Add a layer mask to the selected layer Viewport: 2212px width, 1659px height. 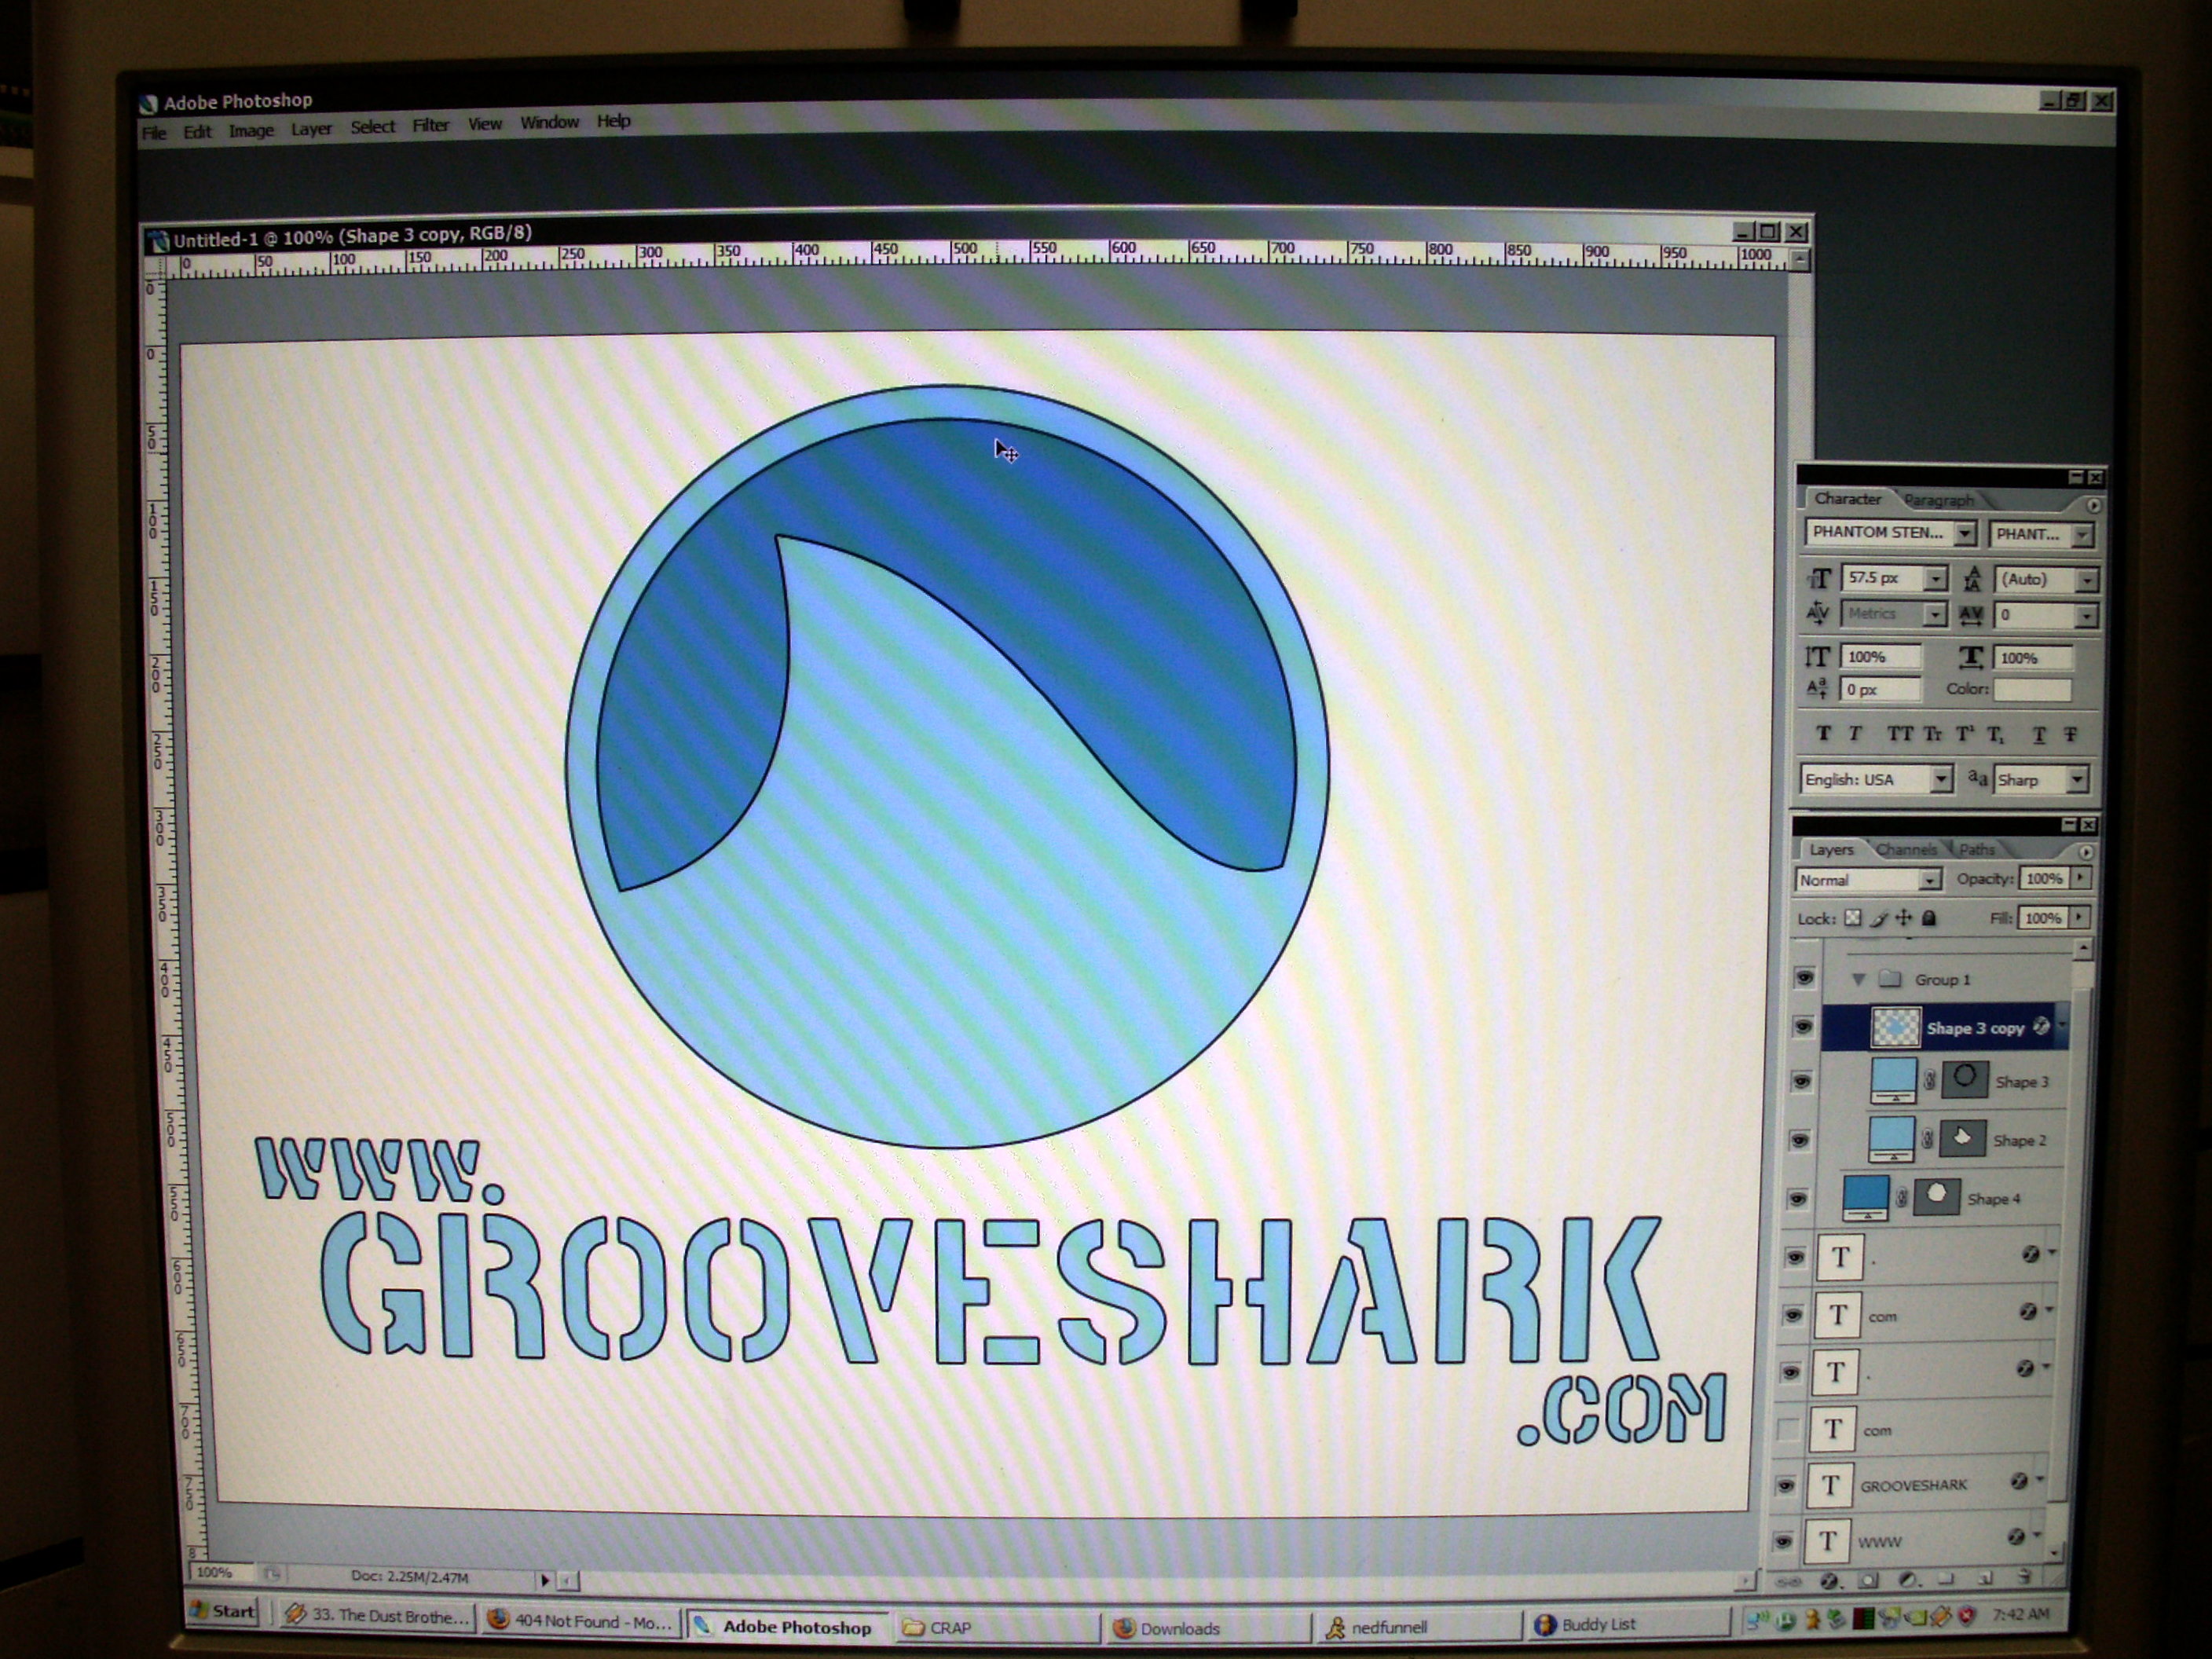point(1868,1580)
